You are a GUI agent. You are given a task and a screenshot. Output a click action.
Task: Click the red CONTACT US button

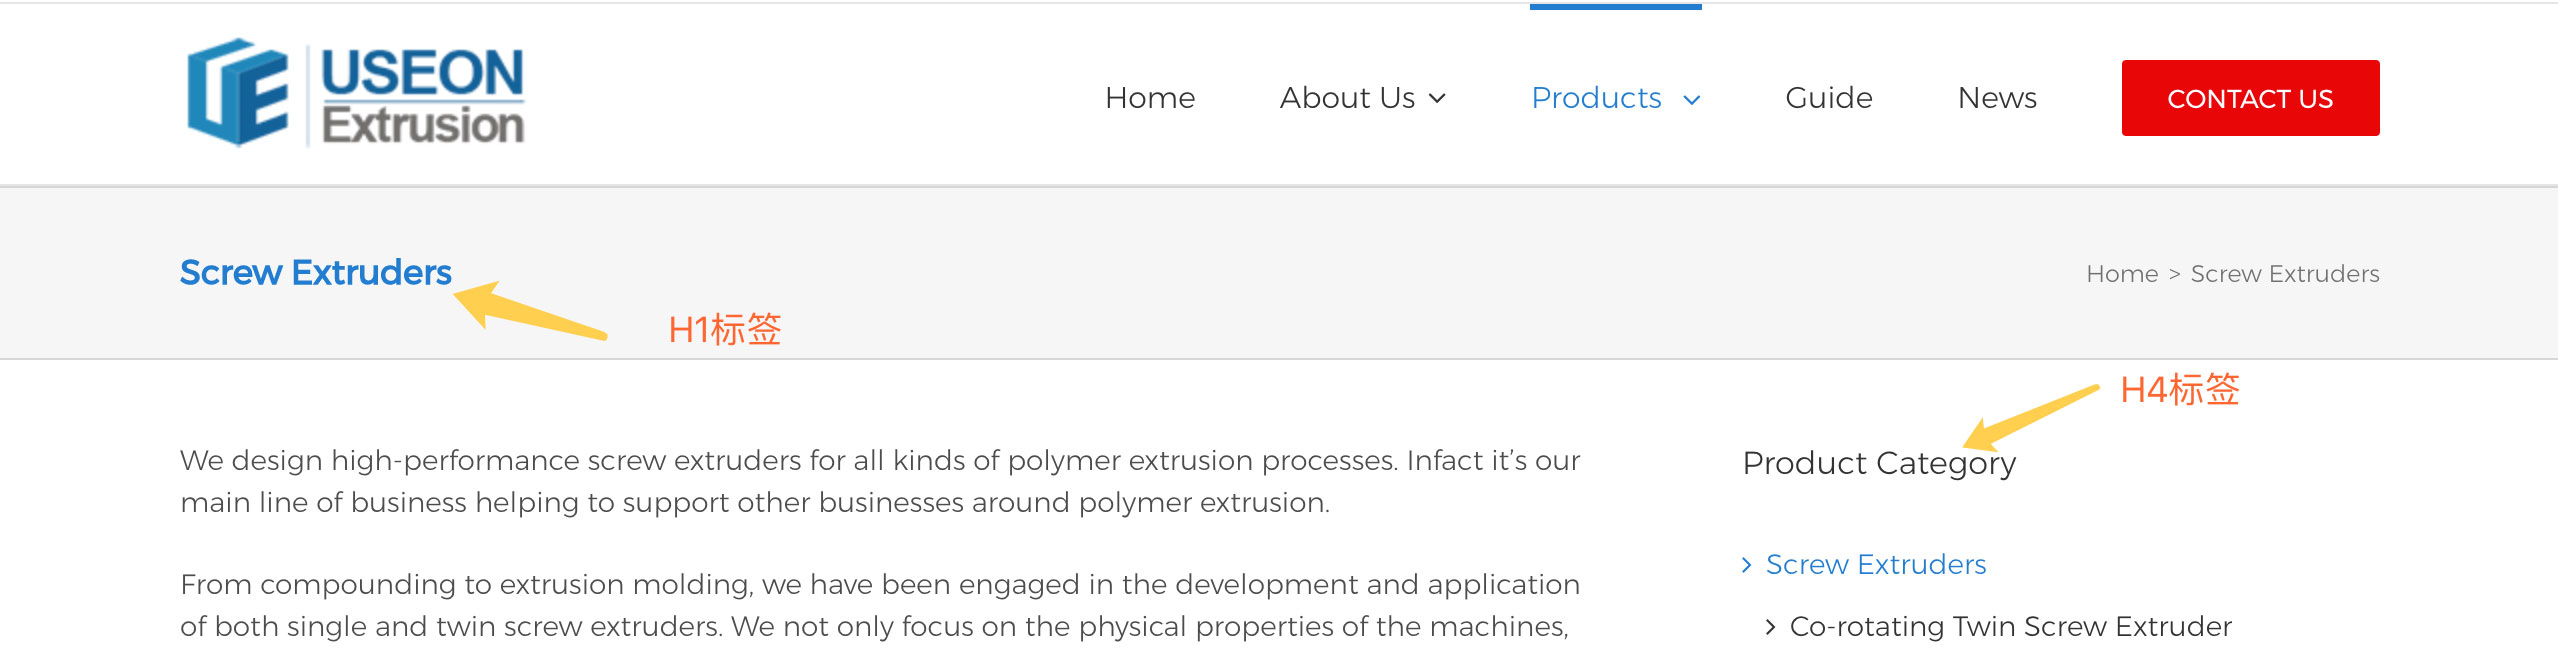[x=2250, y=98]
